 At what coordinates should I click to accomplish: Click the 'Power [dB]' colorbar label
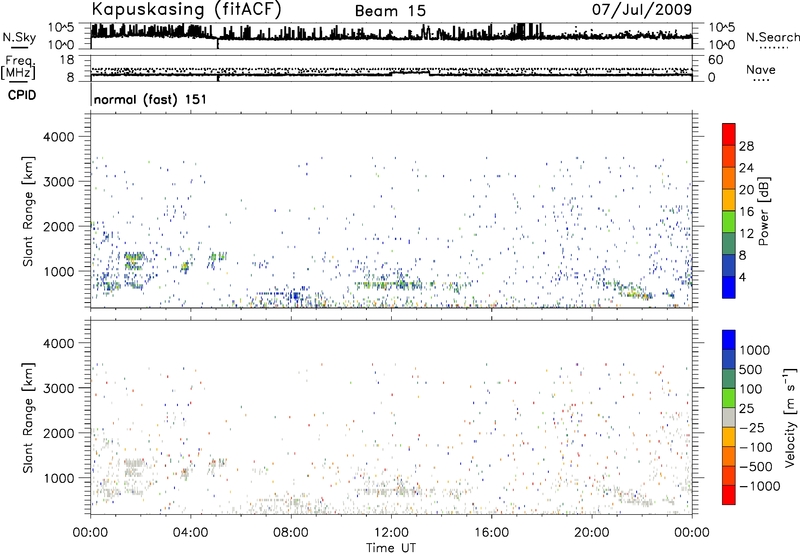[x=764, y=211]
